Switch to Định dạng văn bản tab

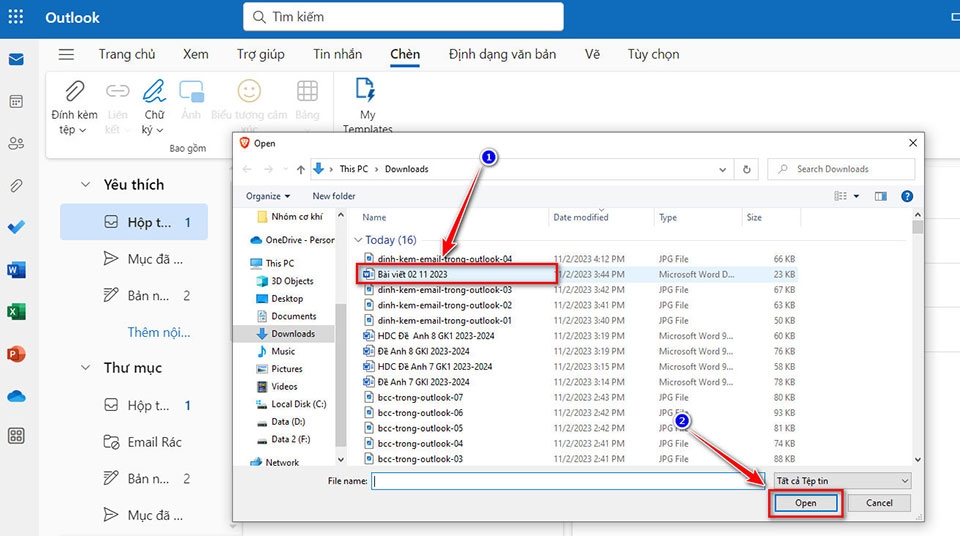[502, 55]
